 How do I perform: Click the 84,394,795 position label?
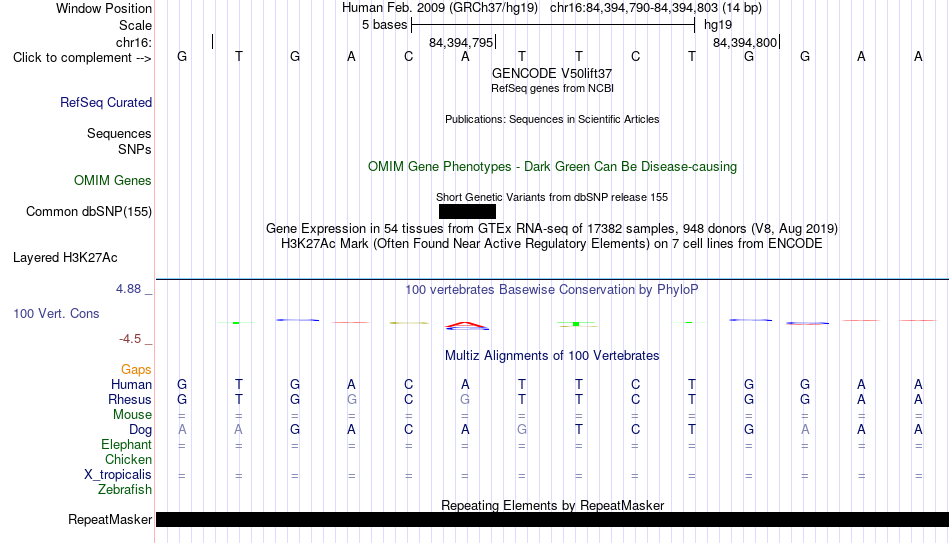click(460, 42)
